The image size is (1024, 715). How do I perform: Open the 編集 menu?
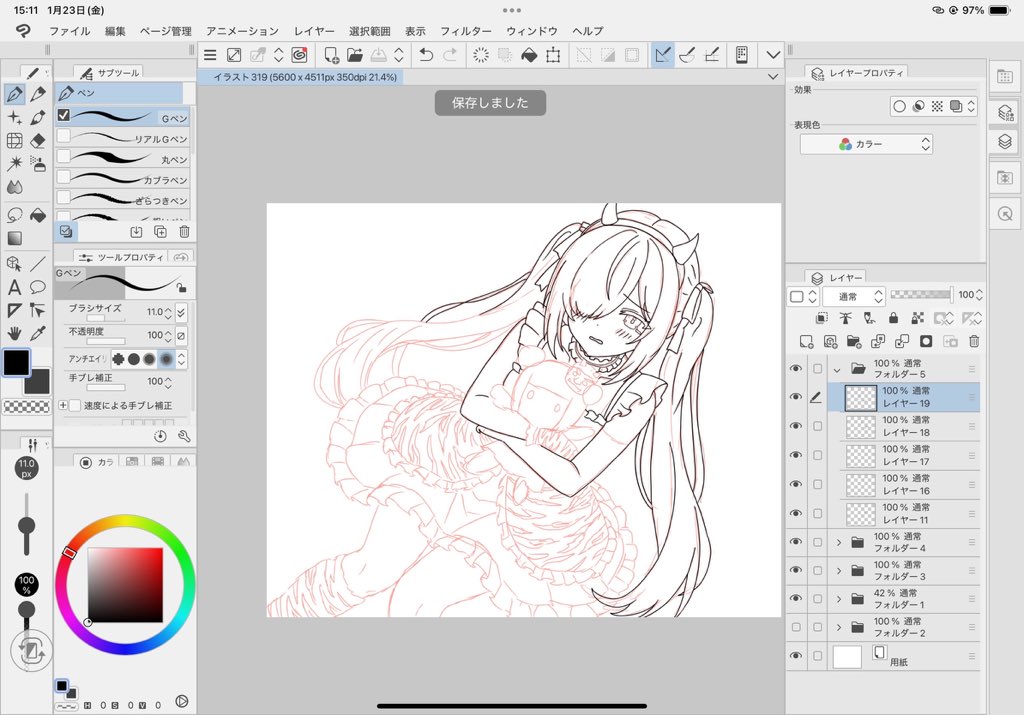point(115,31)
